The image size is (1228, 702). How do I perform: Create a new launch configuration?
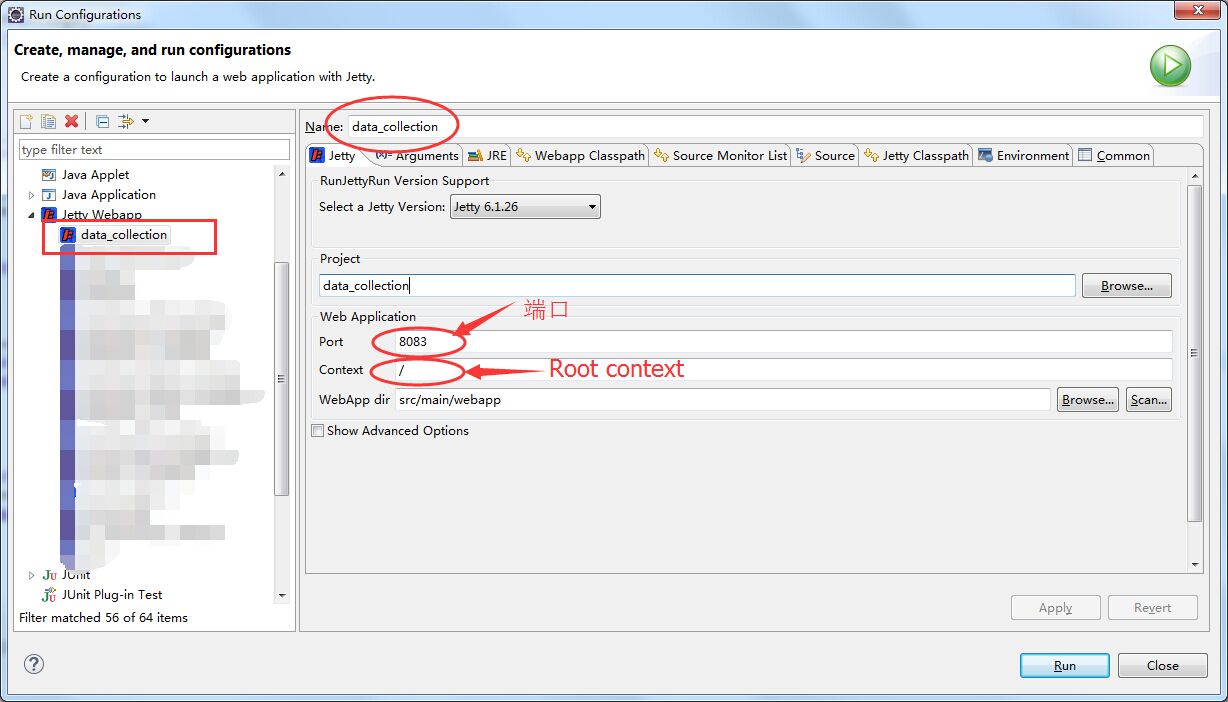(x=27, y=121)
